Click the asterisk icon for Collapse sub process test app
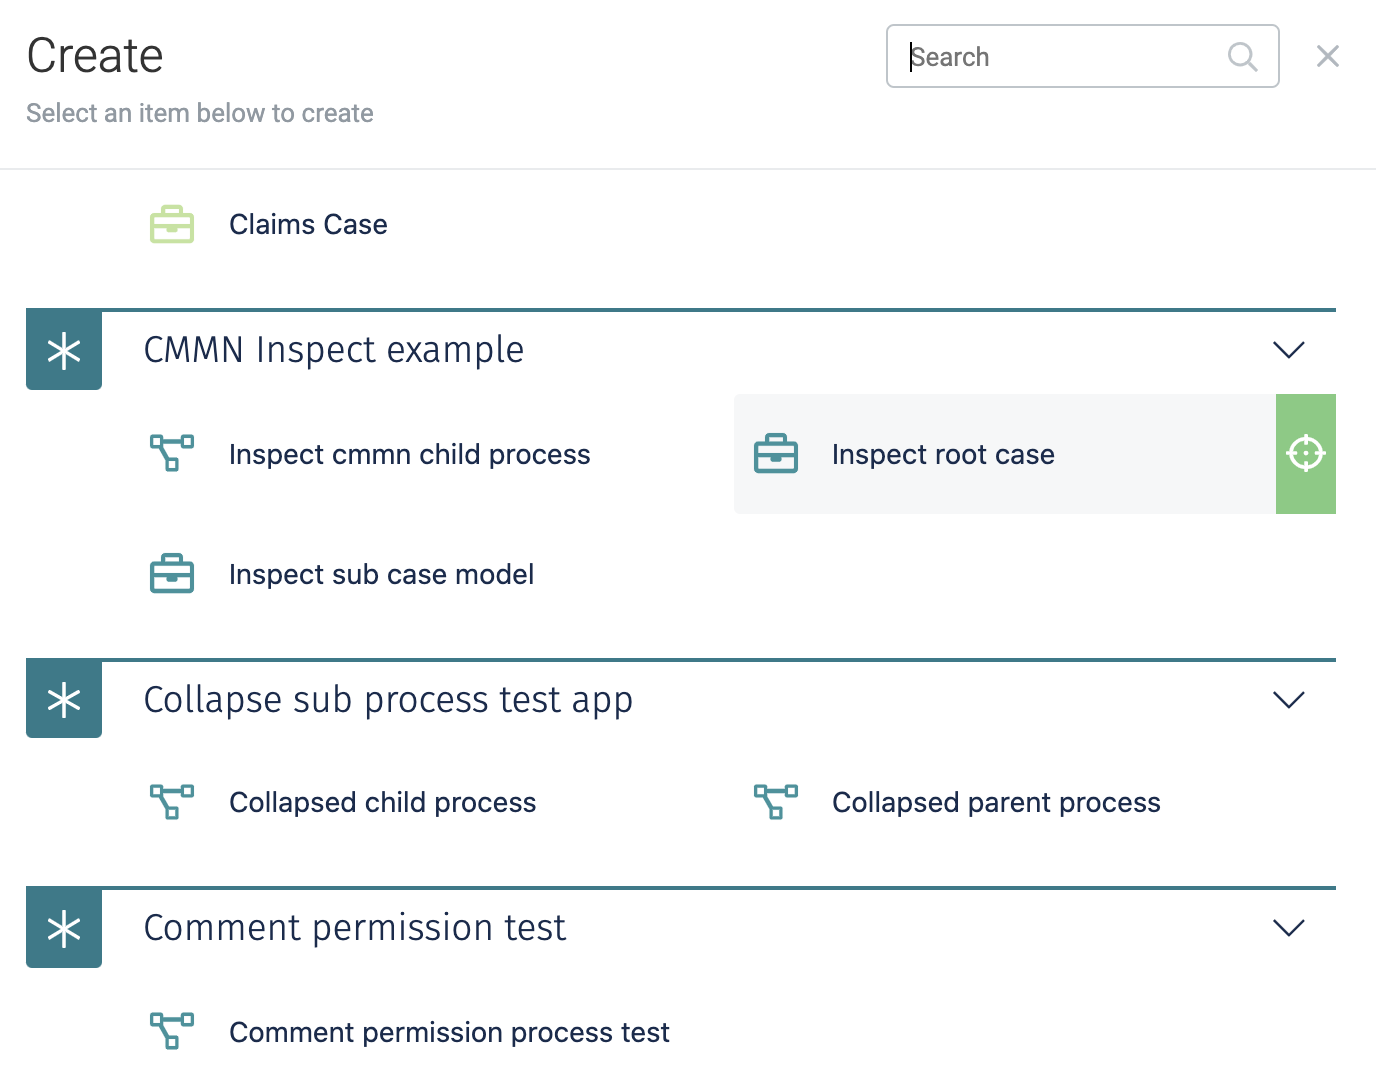Screen dimensions: 1376x1092 pyautogui.click(x=63, y=699)
